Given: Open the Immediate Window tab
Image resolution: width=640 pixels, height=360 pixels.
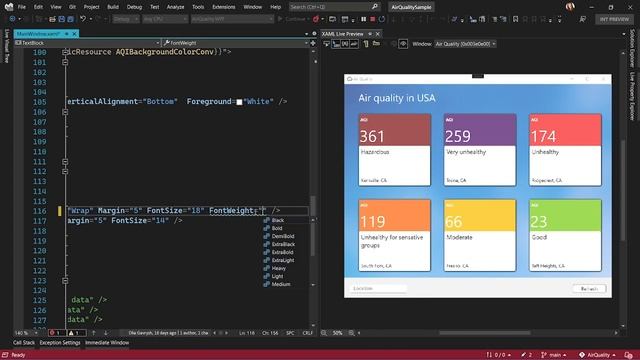Looking at the screenshot, I should [107, 342].
